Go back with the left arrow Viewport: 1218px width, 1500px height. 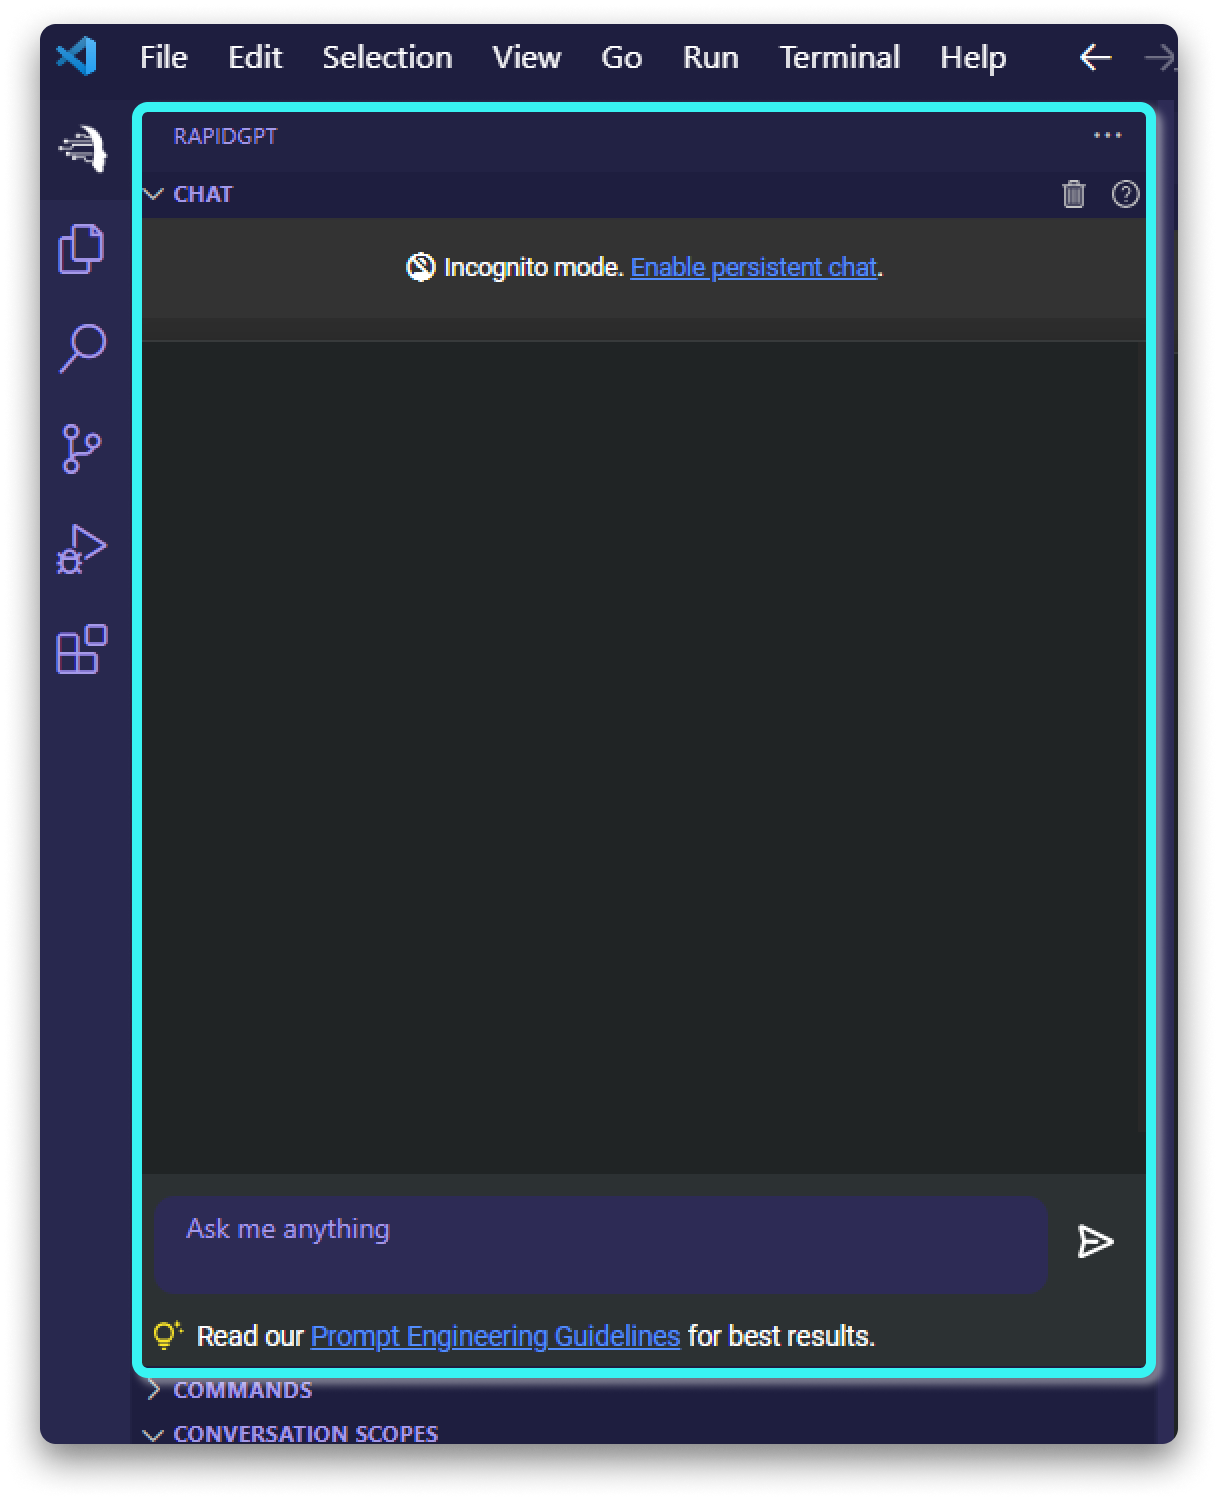[x=1095, y=57]
